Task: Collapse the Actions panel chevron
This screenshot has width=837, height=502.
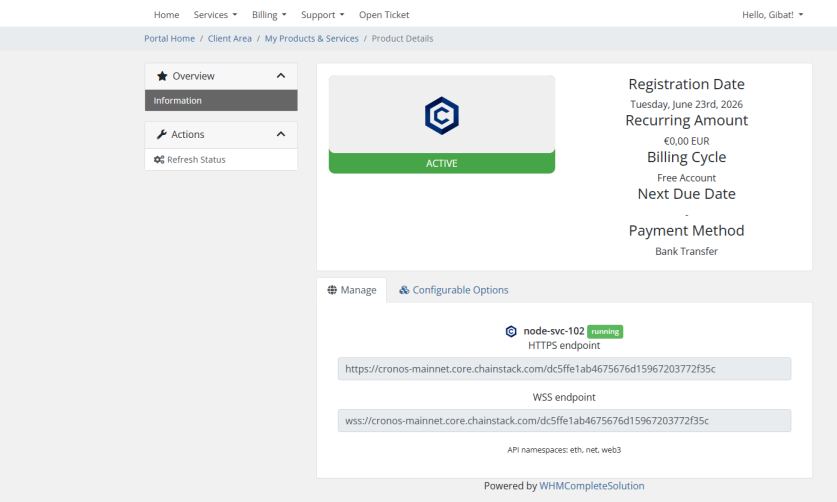Action: tap(281, 134)
